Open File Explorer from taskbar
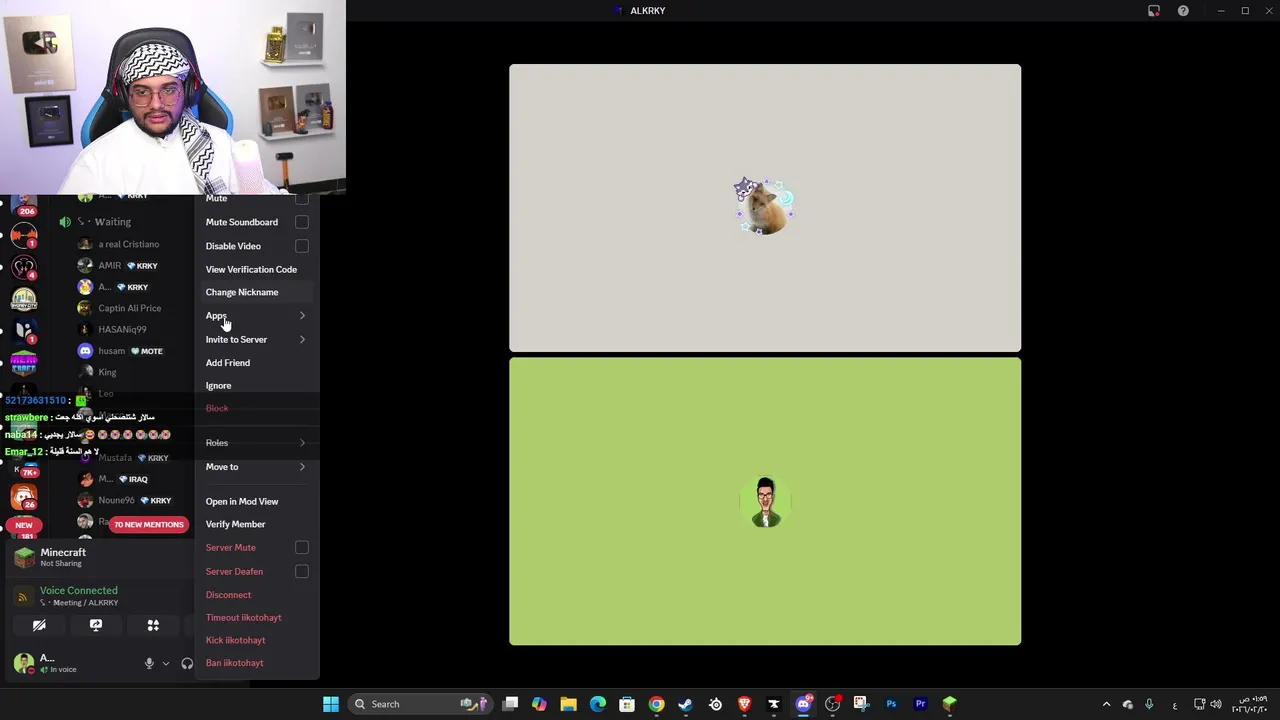This screenshot has width=1280, height=720. (568, 704)
